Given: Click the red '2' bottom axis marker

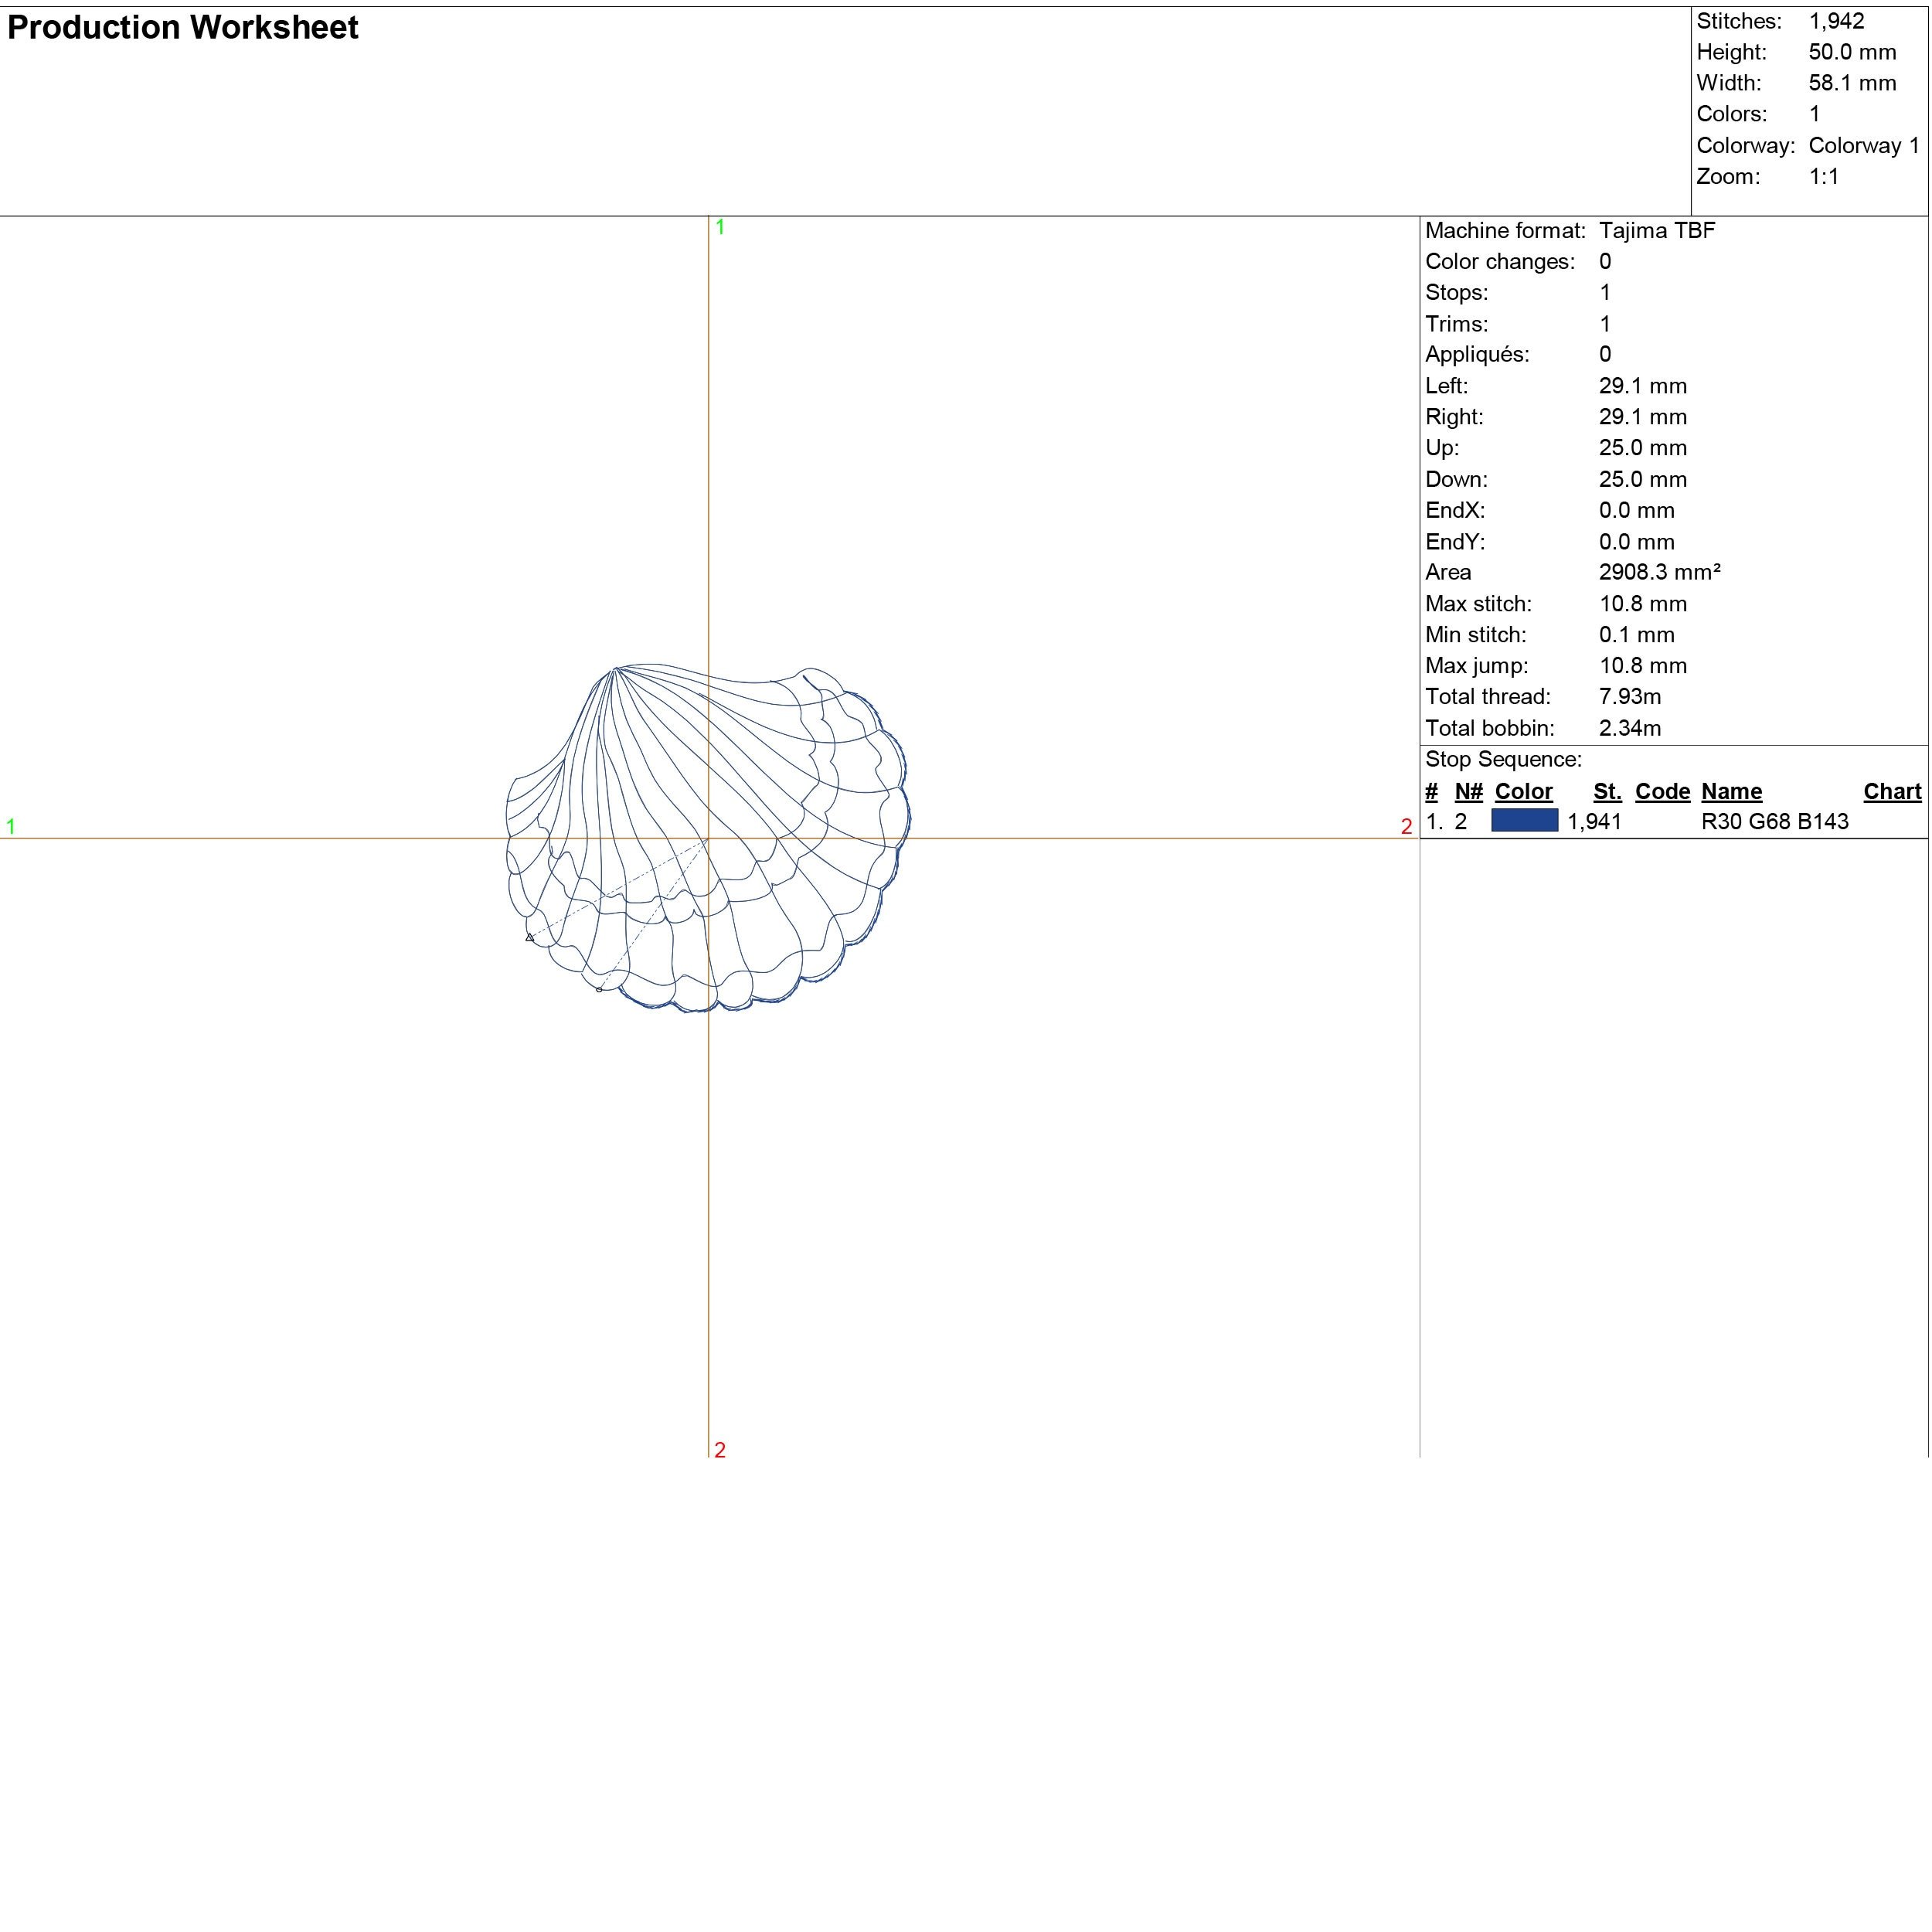Looking at the screenshot, I should [x=720, y=1450].
